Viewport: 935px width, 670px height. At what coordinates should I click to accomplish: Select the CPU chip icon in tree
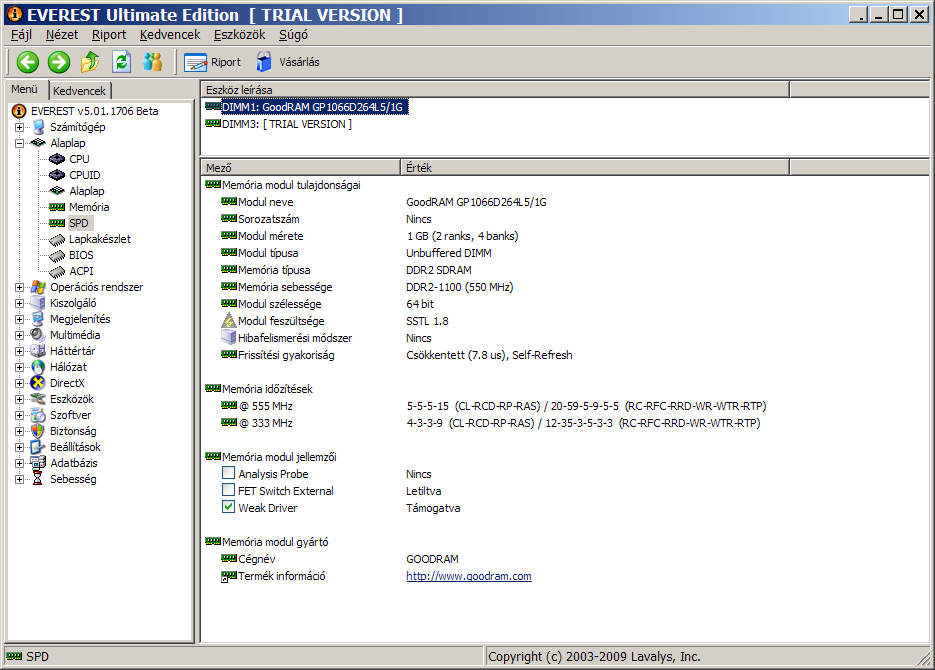point(57,159)
